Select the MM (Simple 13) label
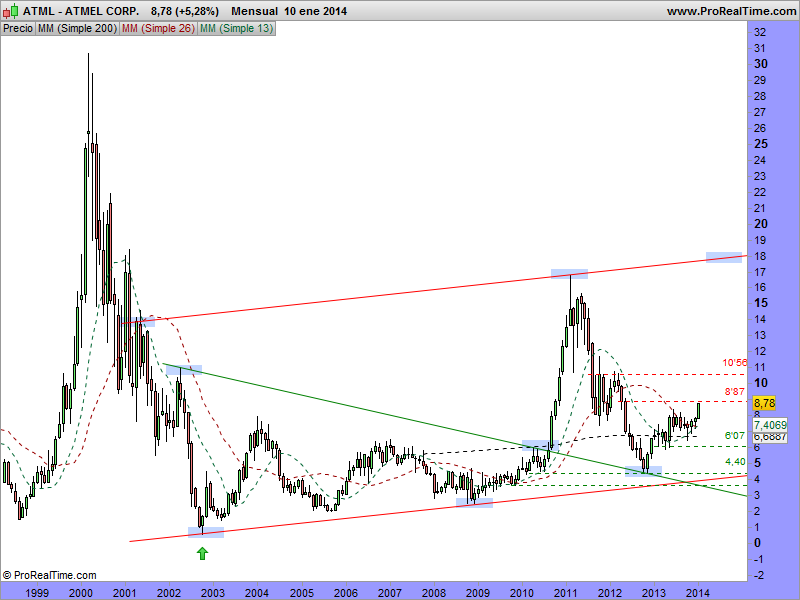 tap(236, 29)
